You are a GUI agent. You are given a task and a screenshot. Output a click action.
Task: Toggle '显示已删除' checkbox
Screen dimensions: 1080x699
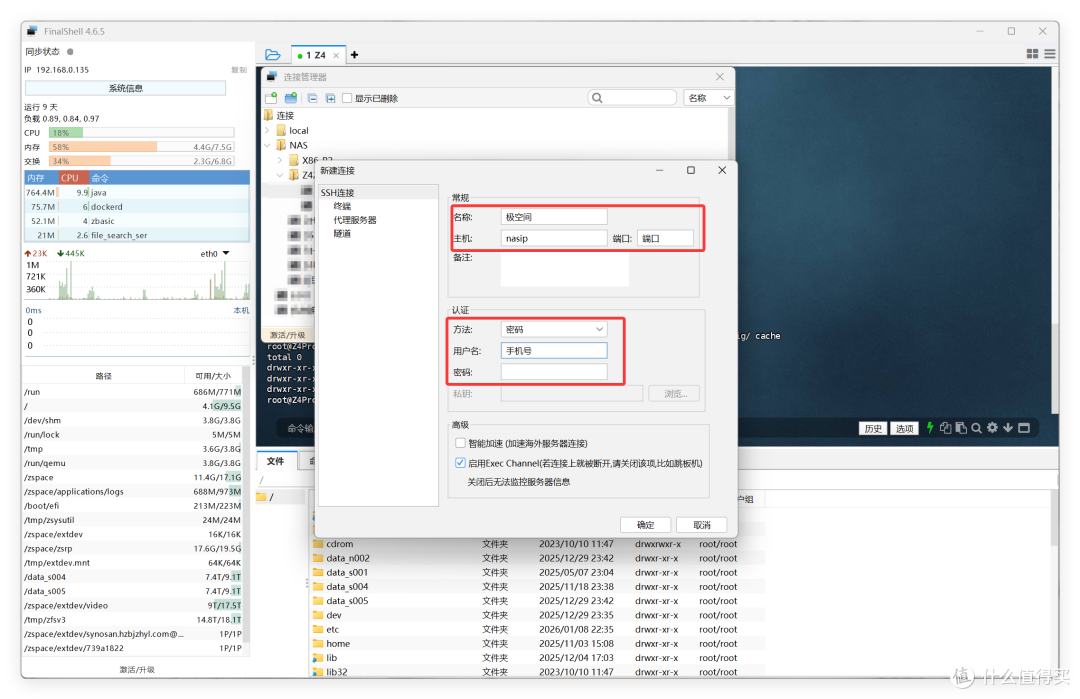pos(347,98)
